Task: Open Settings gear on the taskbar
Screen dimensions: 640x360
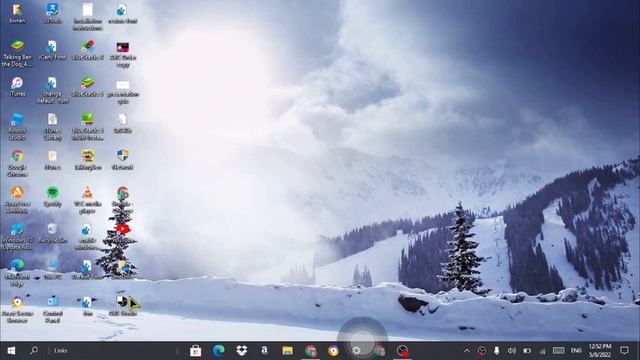Action: [356, 351]
